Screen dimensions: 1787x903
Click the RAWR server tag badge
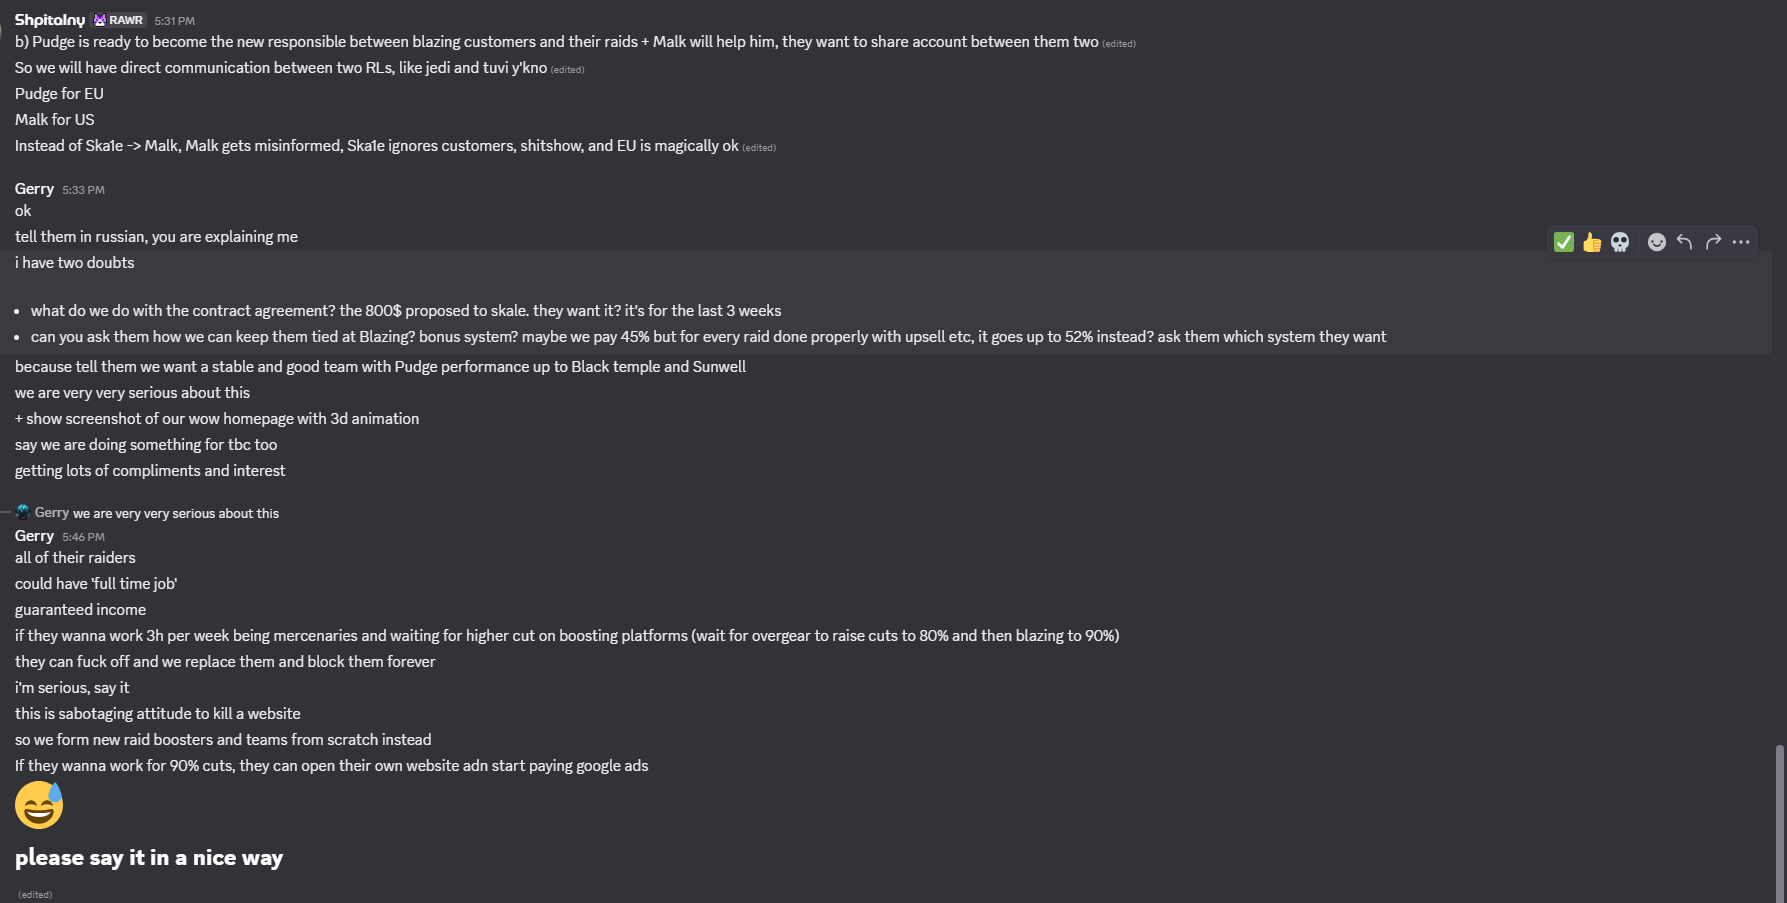click(119, 20)
